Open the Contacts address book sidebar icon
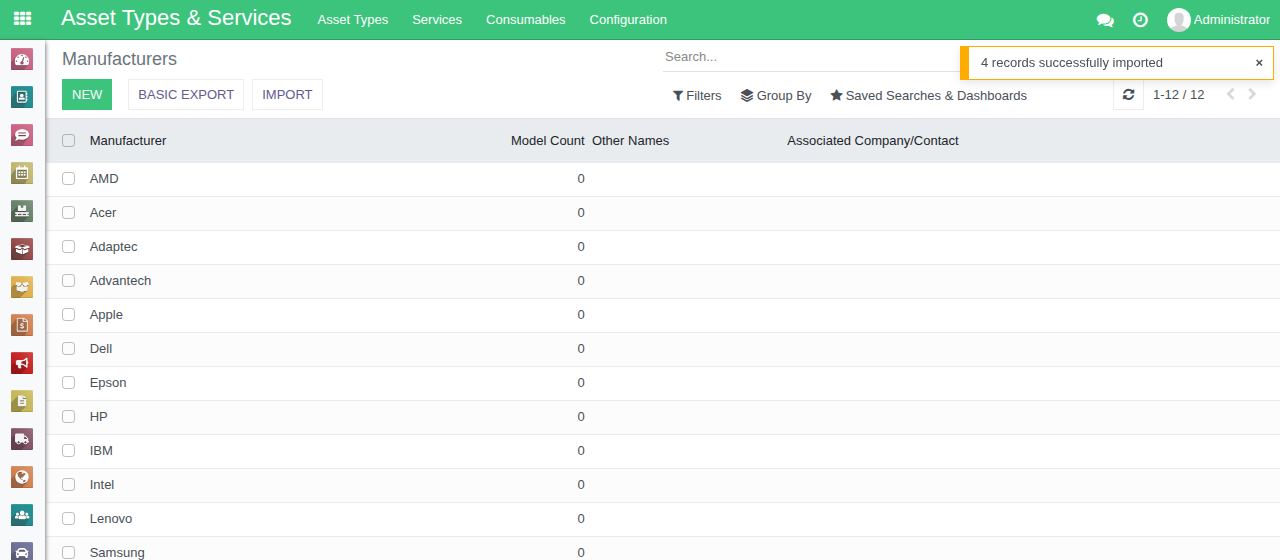Viewport: 1280px width, 560px height. pos(22,97)
